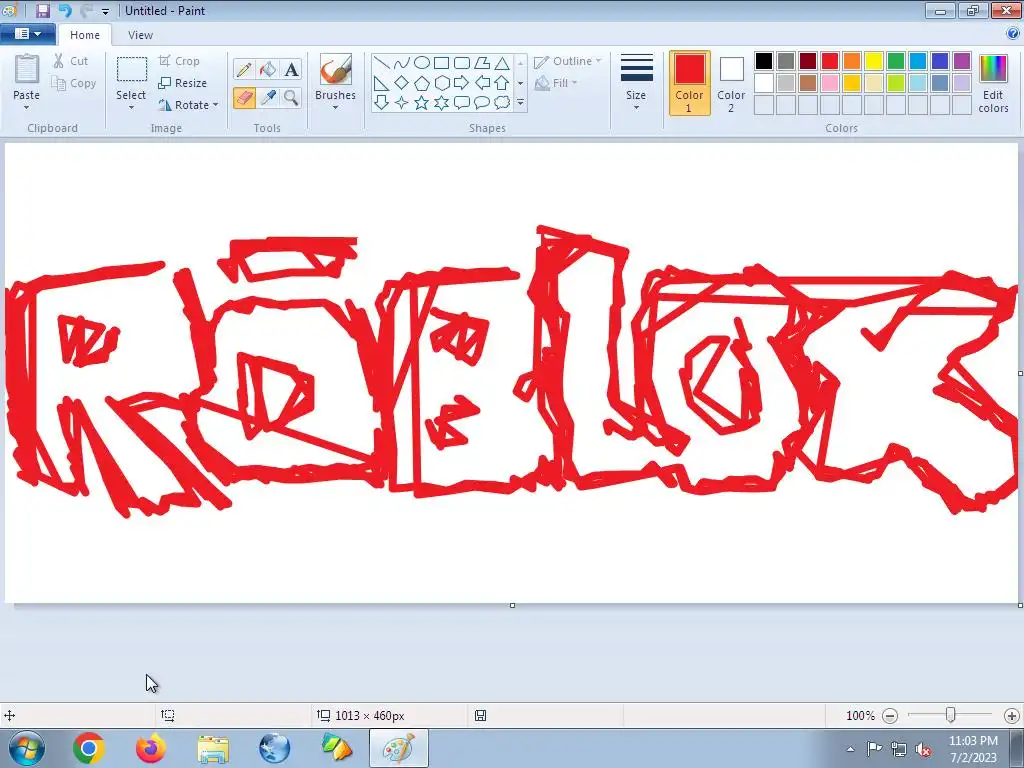Open Paint Help question mark icon

[1013, 33]
